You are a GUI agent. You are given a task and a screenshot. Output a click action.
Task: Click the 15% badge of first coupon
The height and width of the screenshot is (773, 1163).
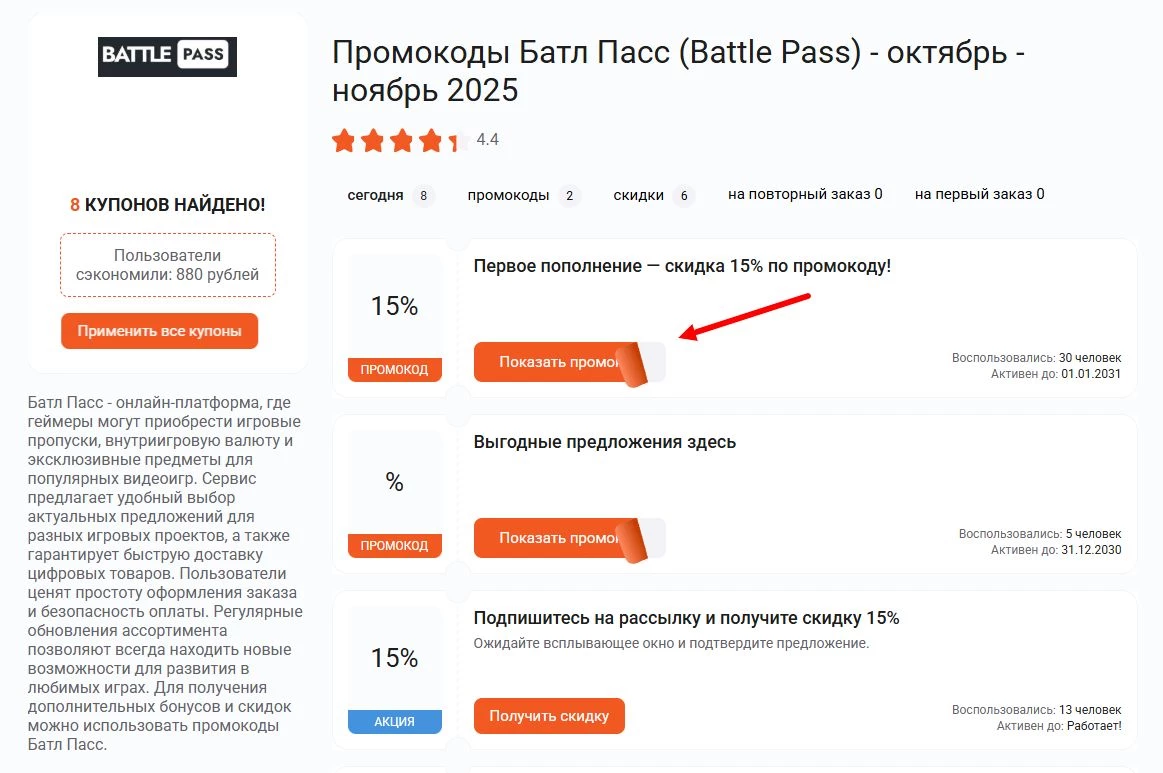tap(394, 305)
